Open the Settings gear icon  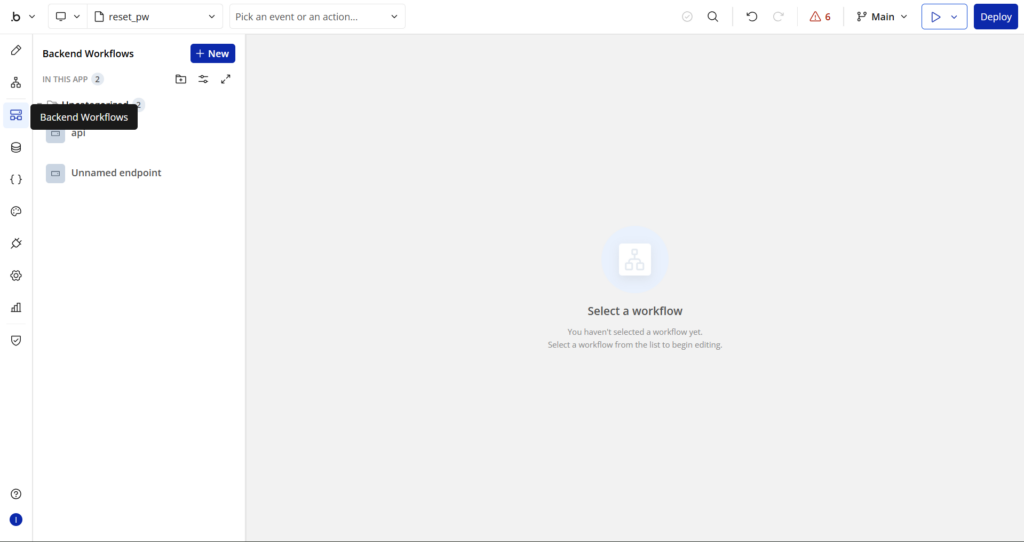tap(16, 276)
